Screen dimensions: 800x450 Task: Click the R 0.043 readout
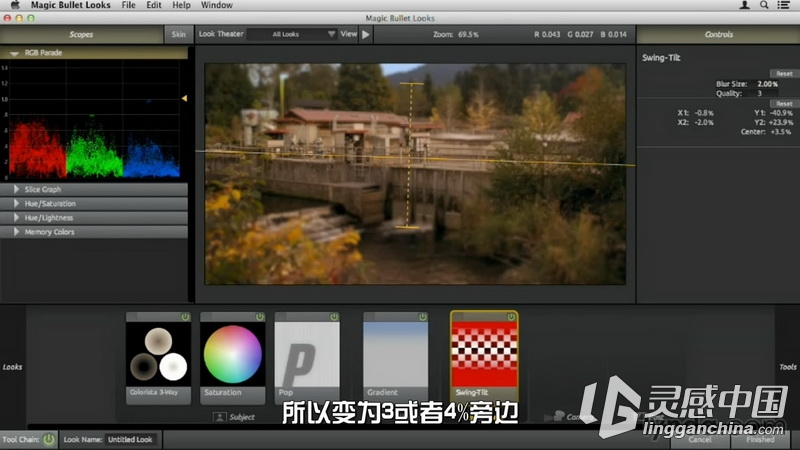(x=547, y=35)
